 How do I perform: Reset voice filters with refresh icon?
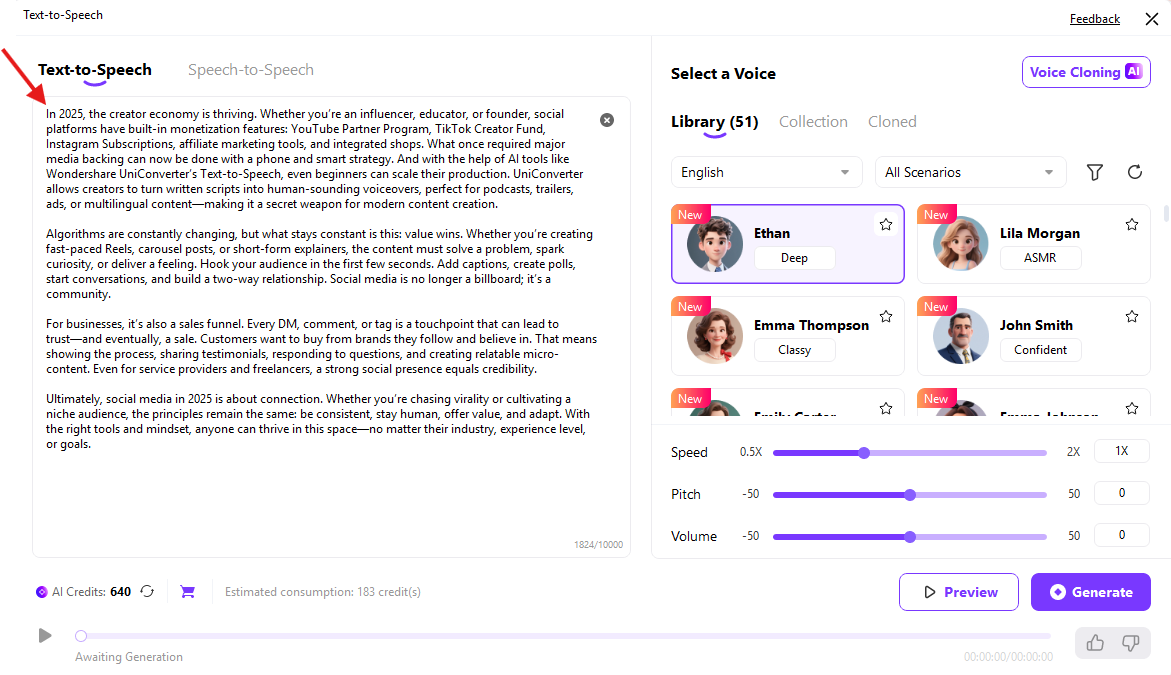point(1134,172)
